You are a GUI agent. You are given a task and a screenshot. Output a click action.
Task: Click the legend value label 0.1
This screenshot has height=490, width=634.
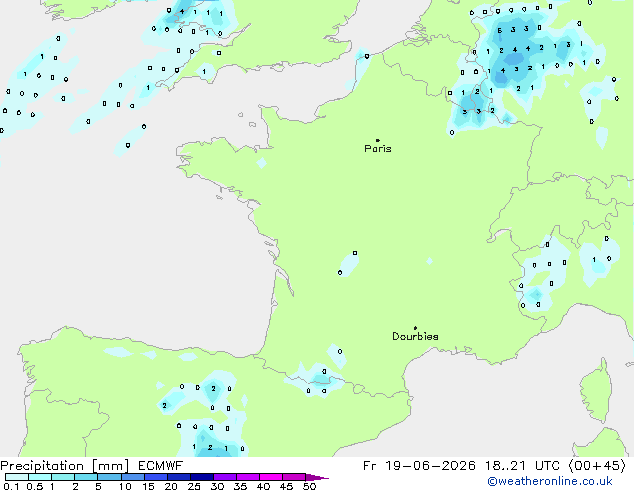(x=11, y=486)
